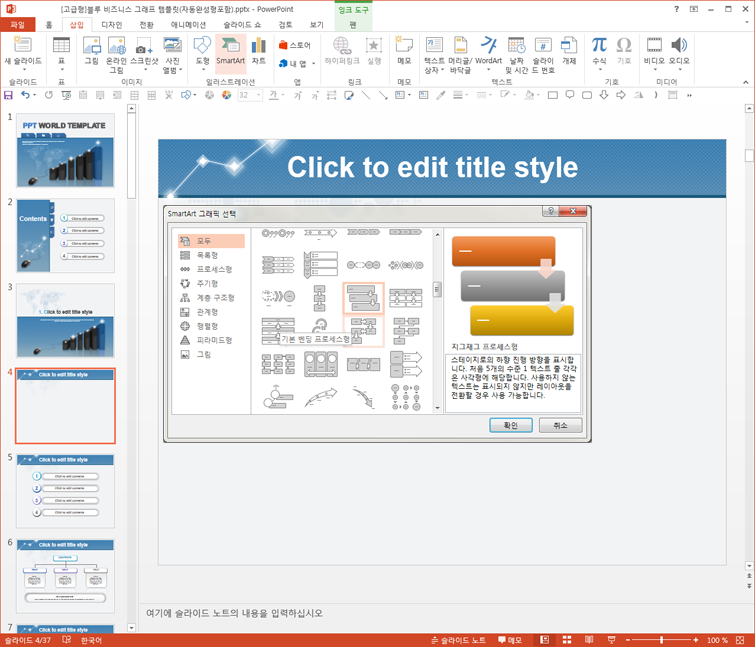Open the Store (스토어) add-ins
Image resolution: width=755 pixels, height=647 pixels.
tap(295, 45)
